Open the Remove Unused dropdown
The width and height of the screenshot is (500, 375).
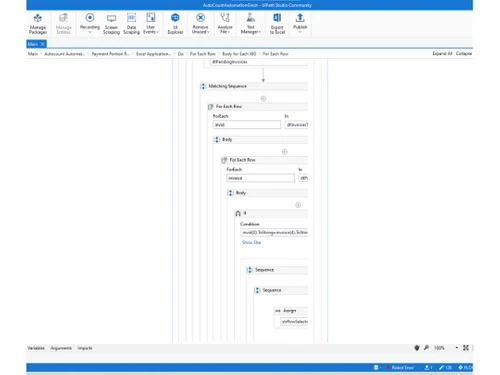[200, 24]
